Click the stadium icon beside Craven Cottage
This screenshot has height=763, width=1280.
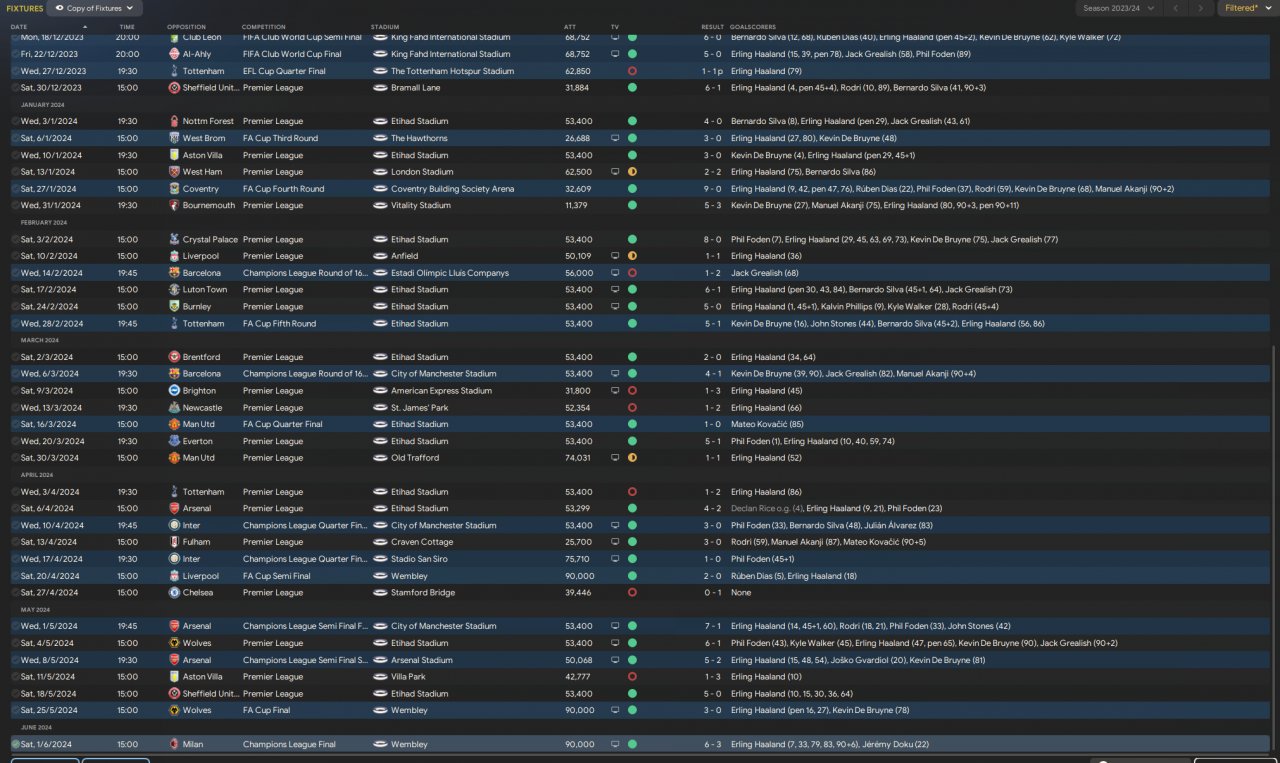[380, 542]
